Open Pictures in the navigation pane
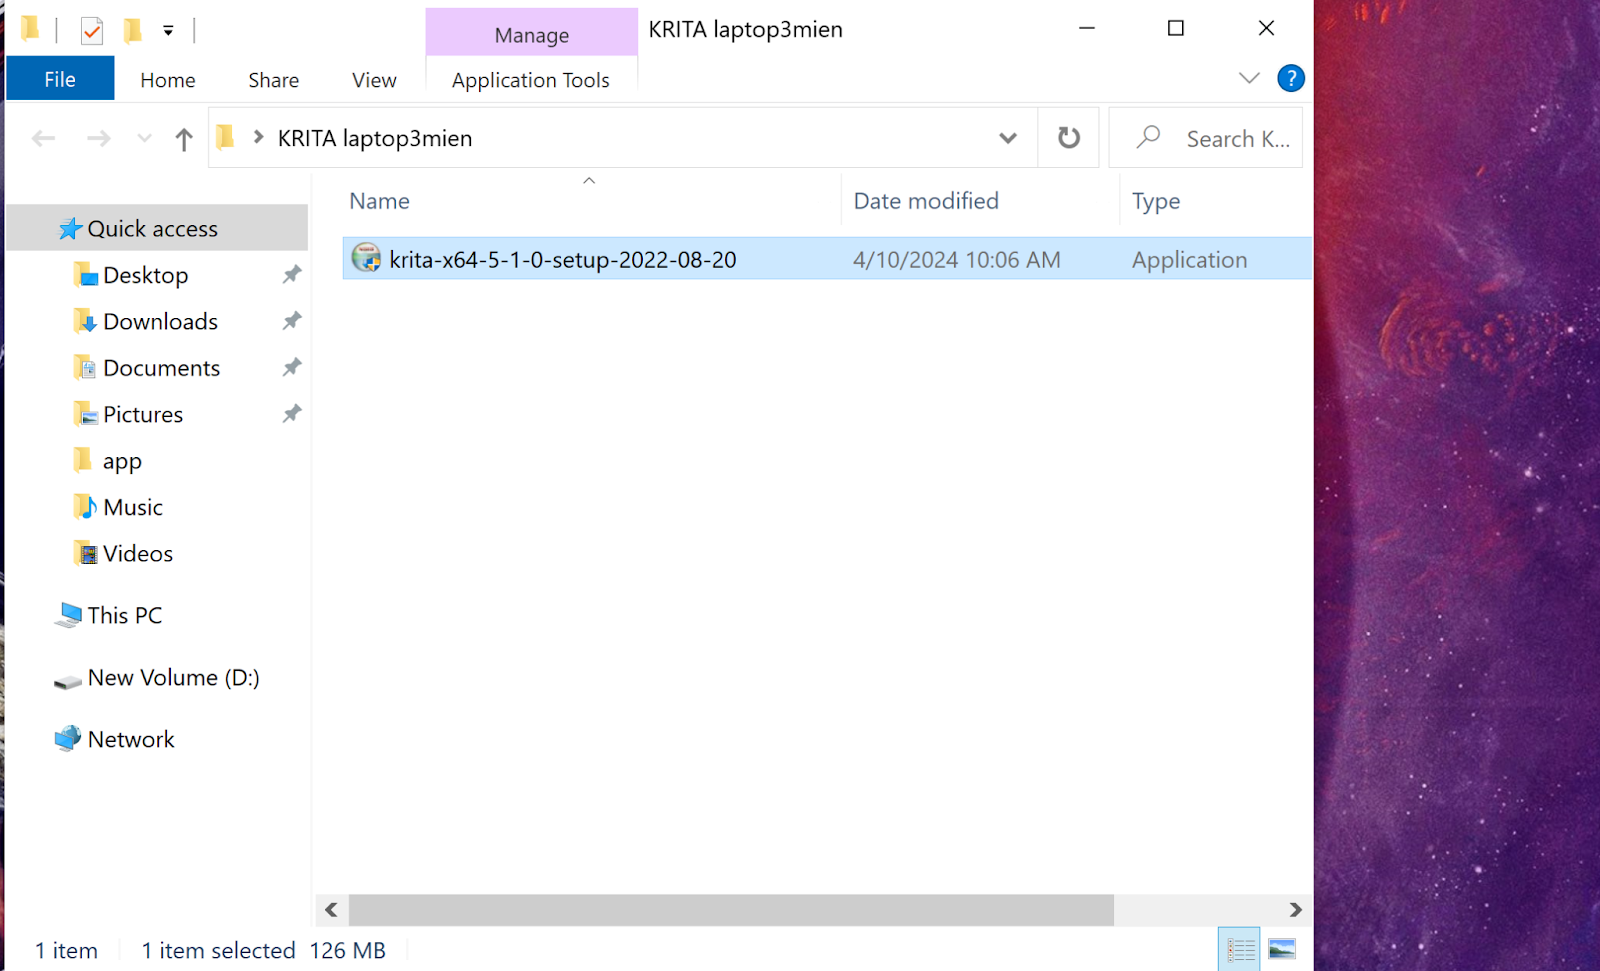This screenshot has height=971, width=1600. (x=143, y=414)
